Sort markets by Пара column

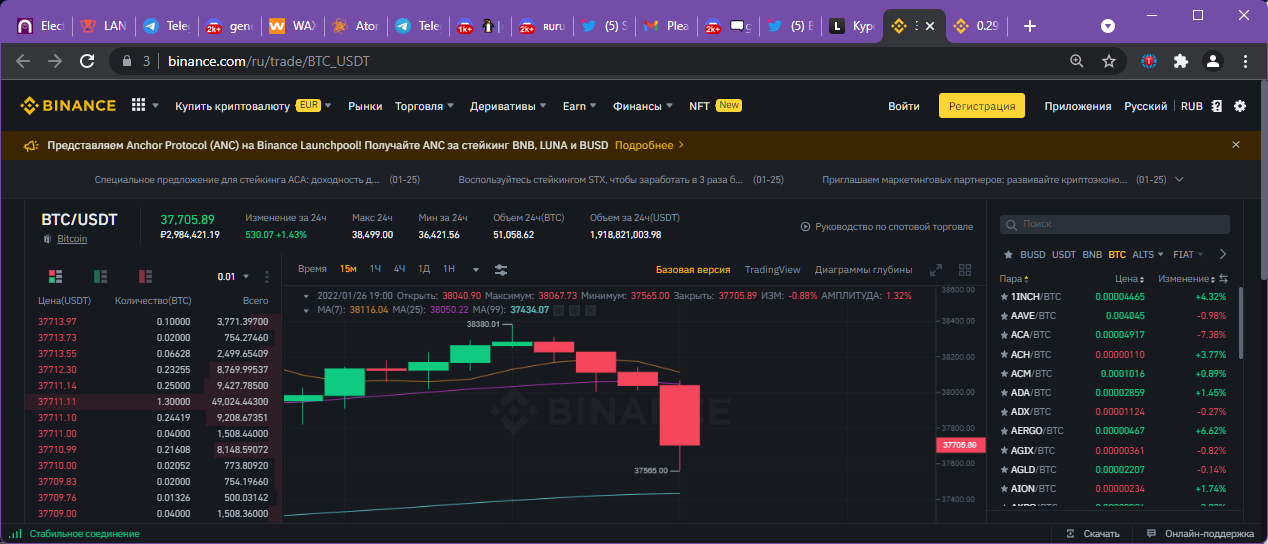click(x=1013, y=279)
